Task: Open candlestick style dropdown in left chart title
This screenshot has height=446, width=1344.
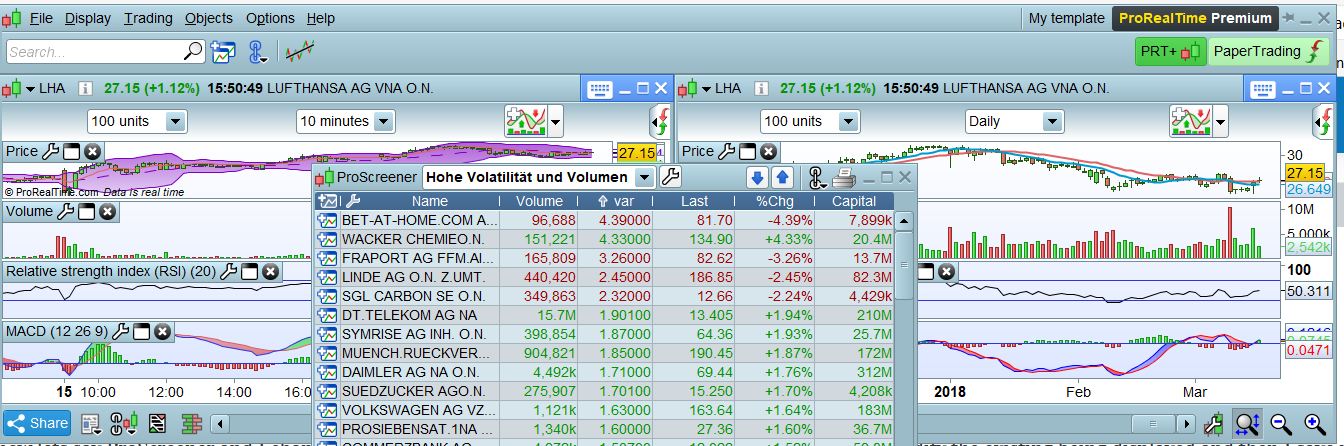Action: click(x=20, y=88)
